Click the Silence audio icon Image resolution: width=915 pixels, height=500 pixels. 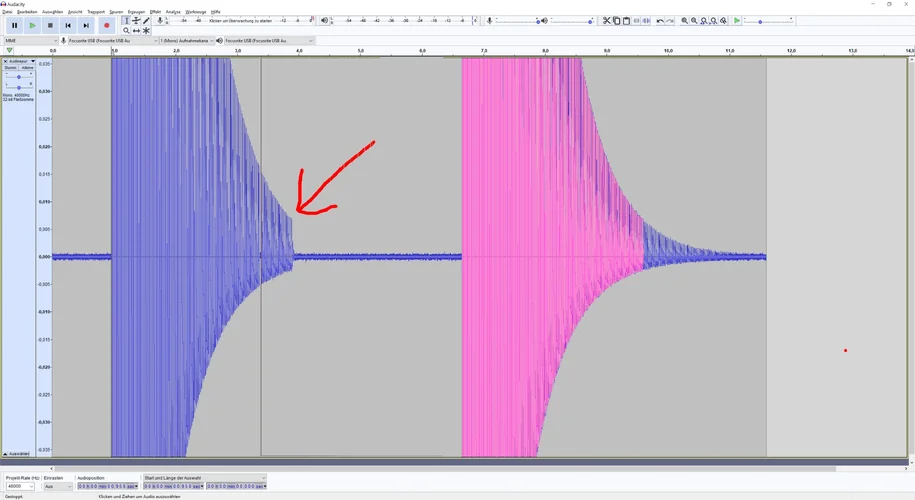tap(646, 20)
